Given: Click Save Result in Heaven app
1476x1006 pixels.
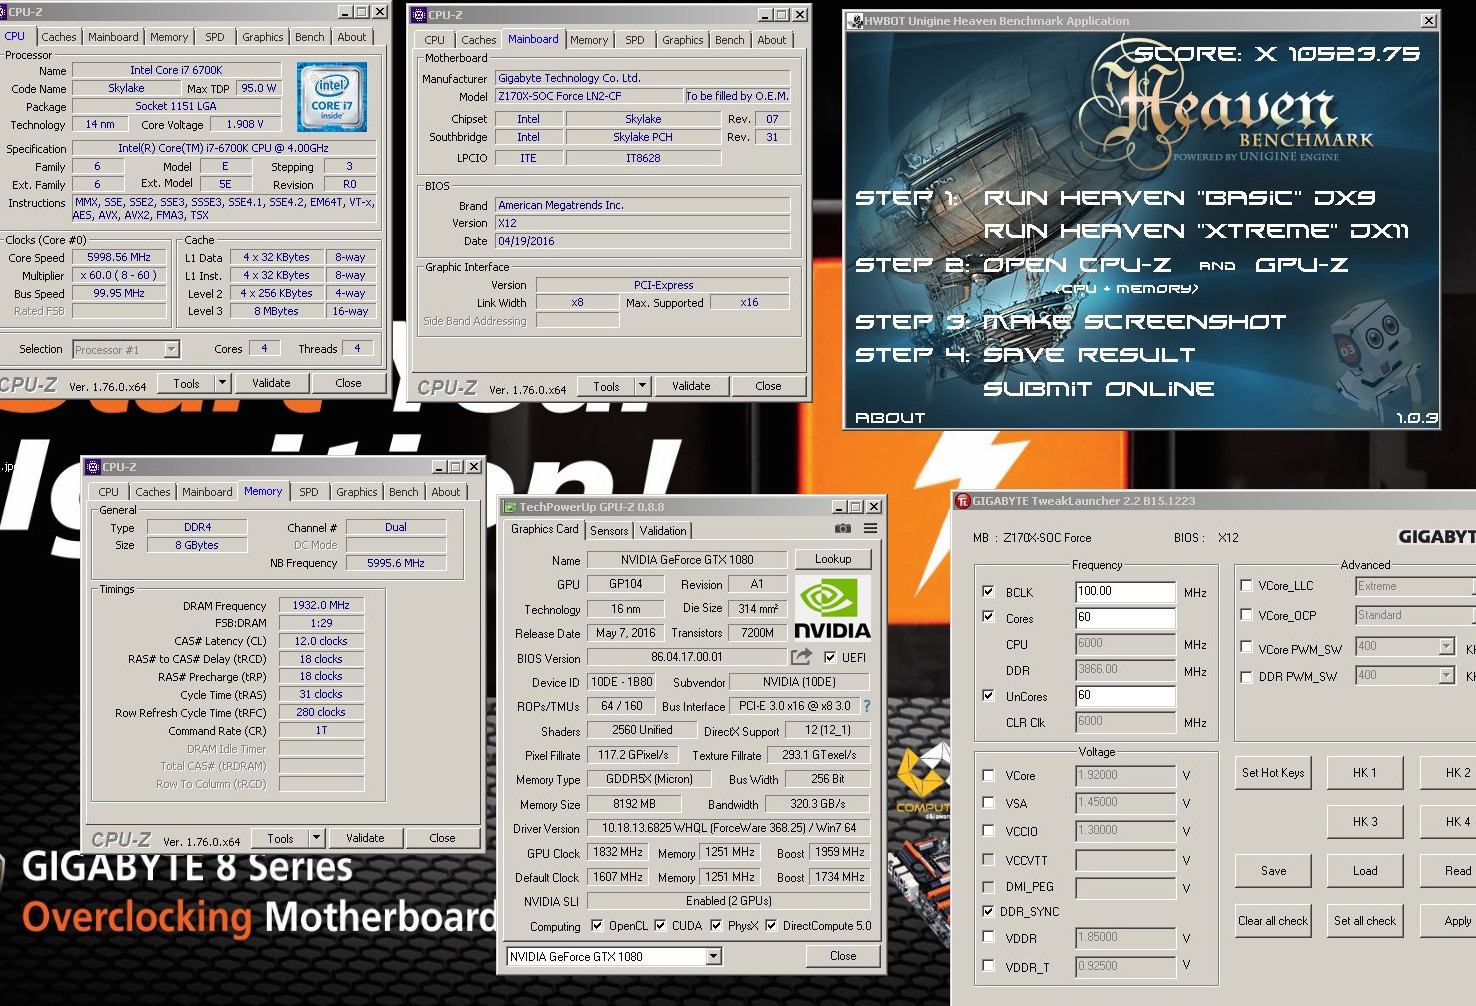Looking at the screenshot, I should pyautogui.click(x=1089, y=355).
